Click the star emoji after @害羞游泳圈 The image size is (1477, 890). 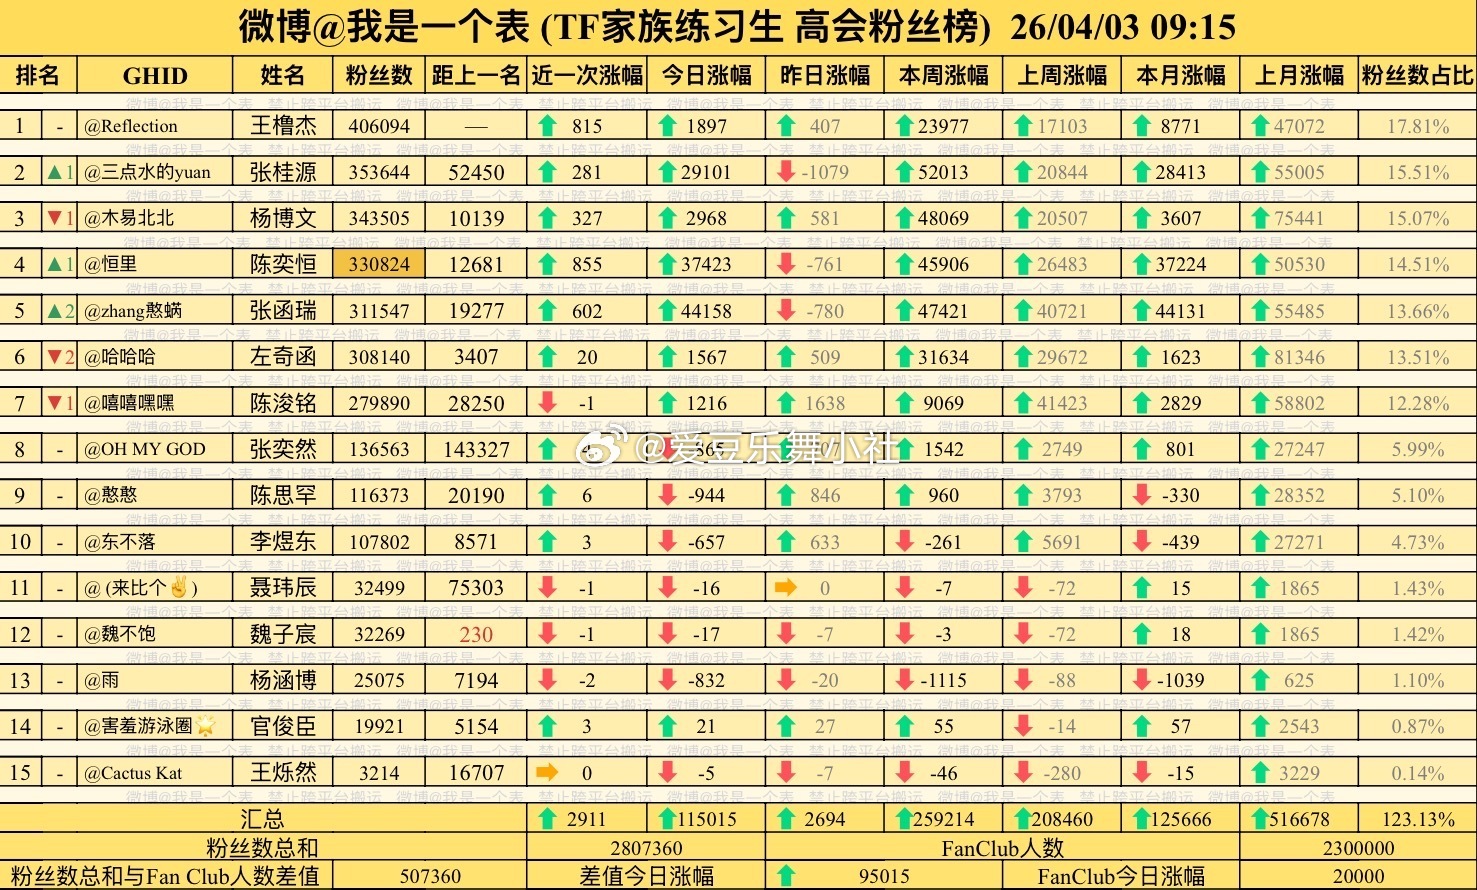click(x=206, y=726)
